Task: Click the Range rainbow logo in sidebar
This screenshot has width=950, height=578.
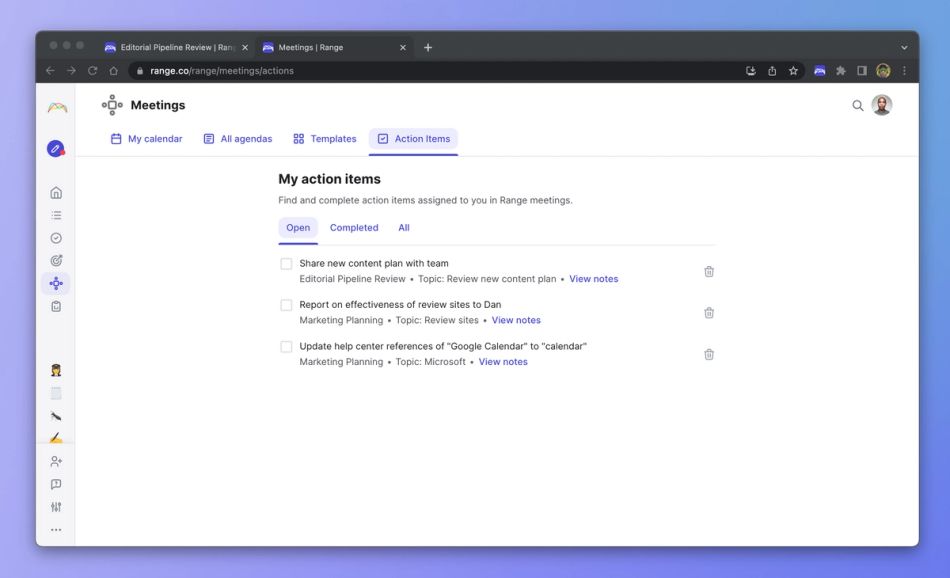Action: (57, 108)
